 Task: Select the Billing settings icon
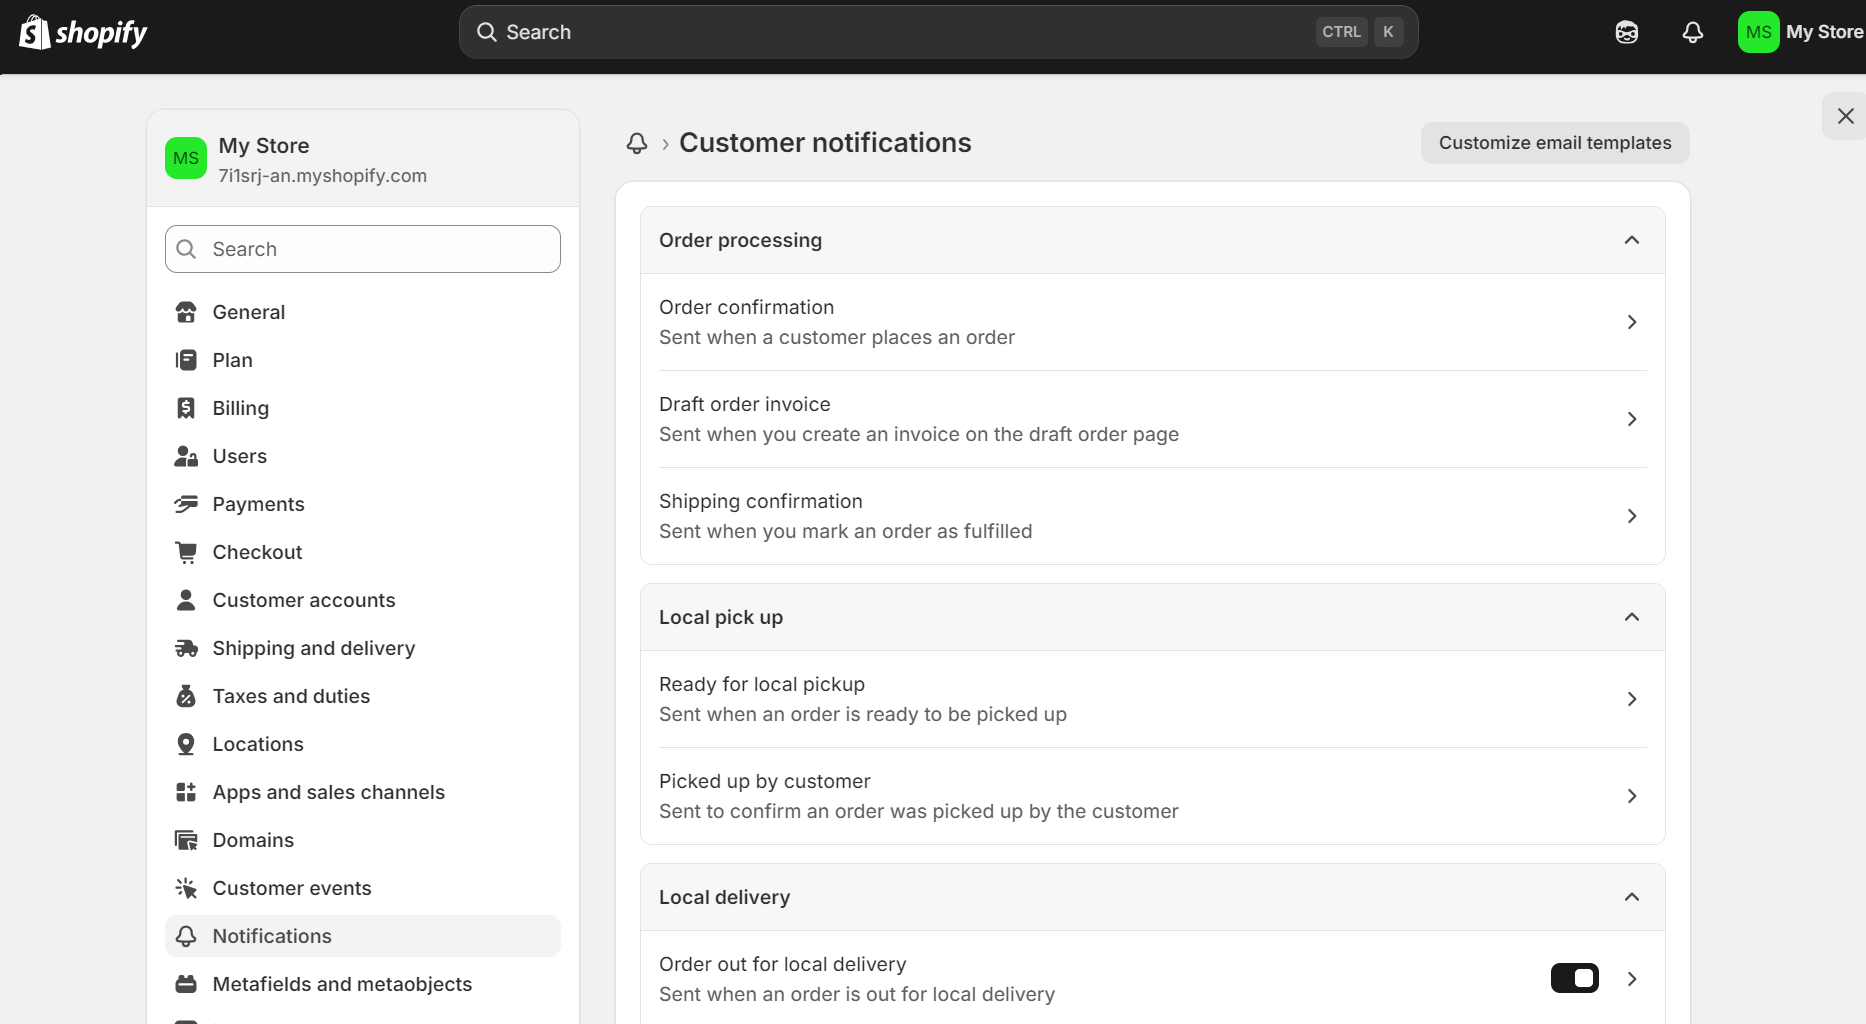186,407
